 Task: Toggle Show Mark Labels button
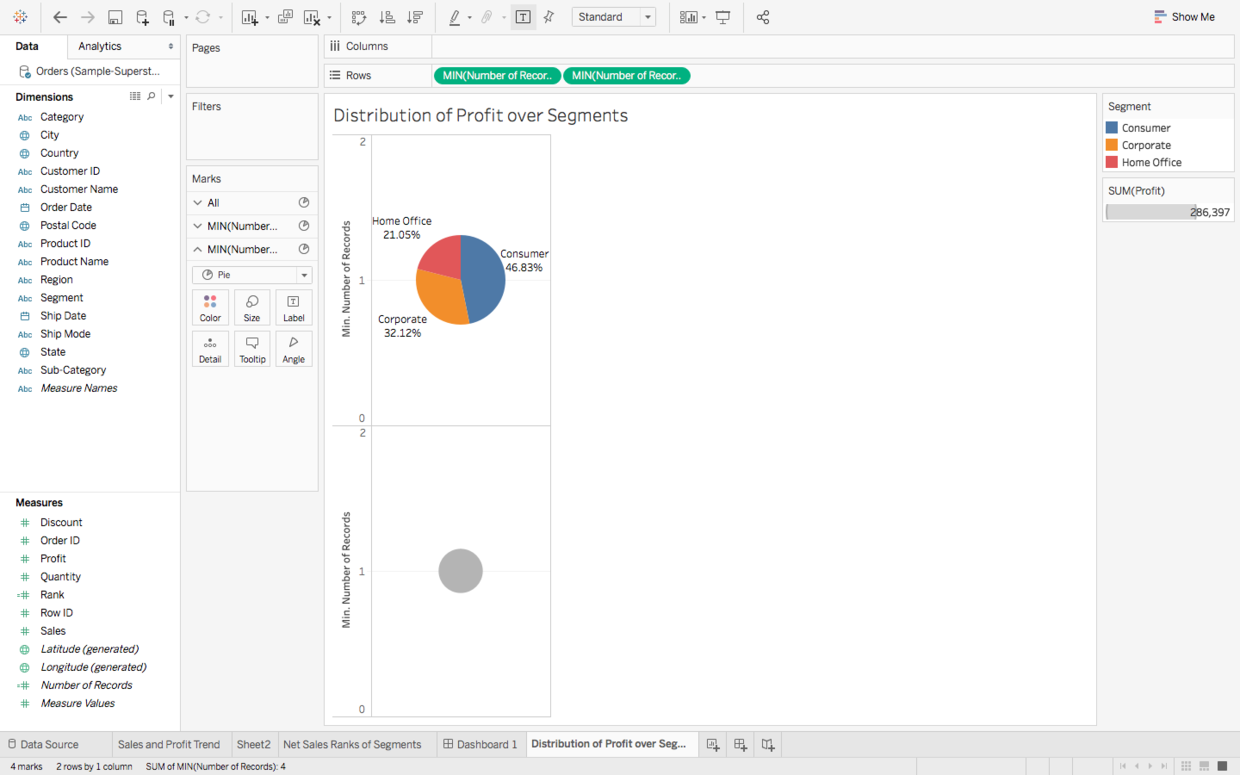click(x=523, y=17)
